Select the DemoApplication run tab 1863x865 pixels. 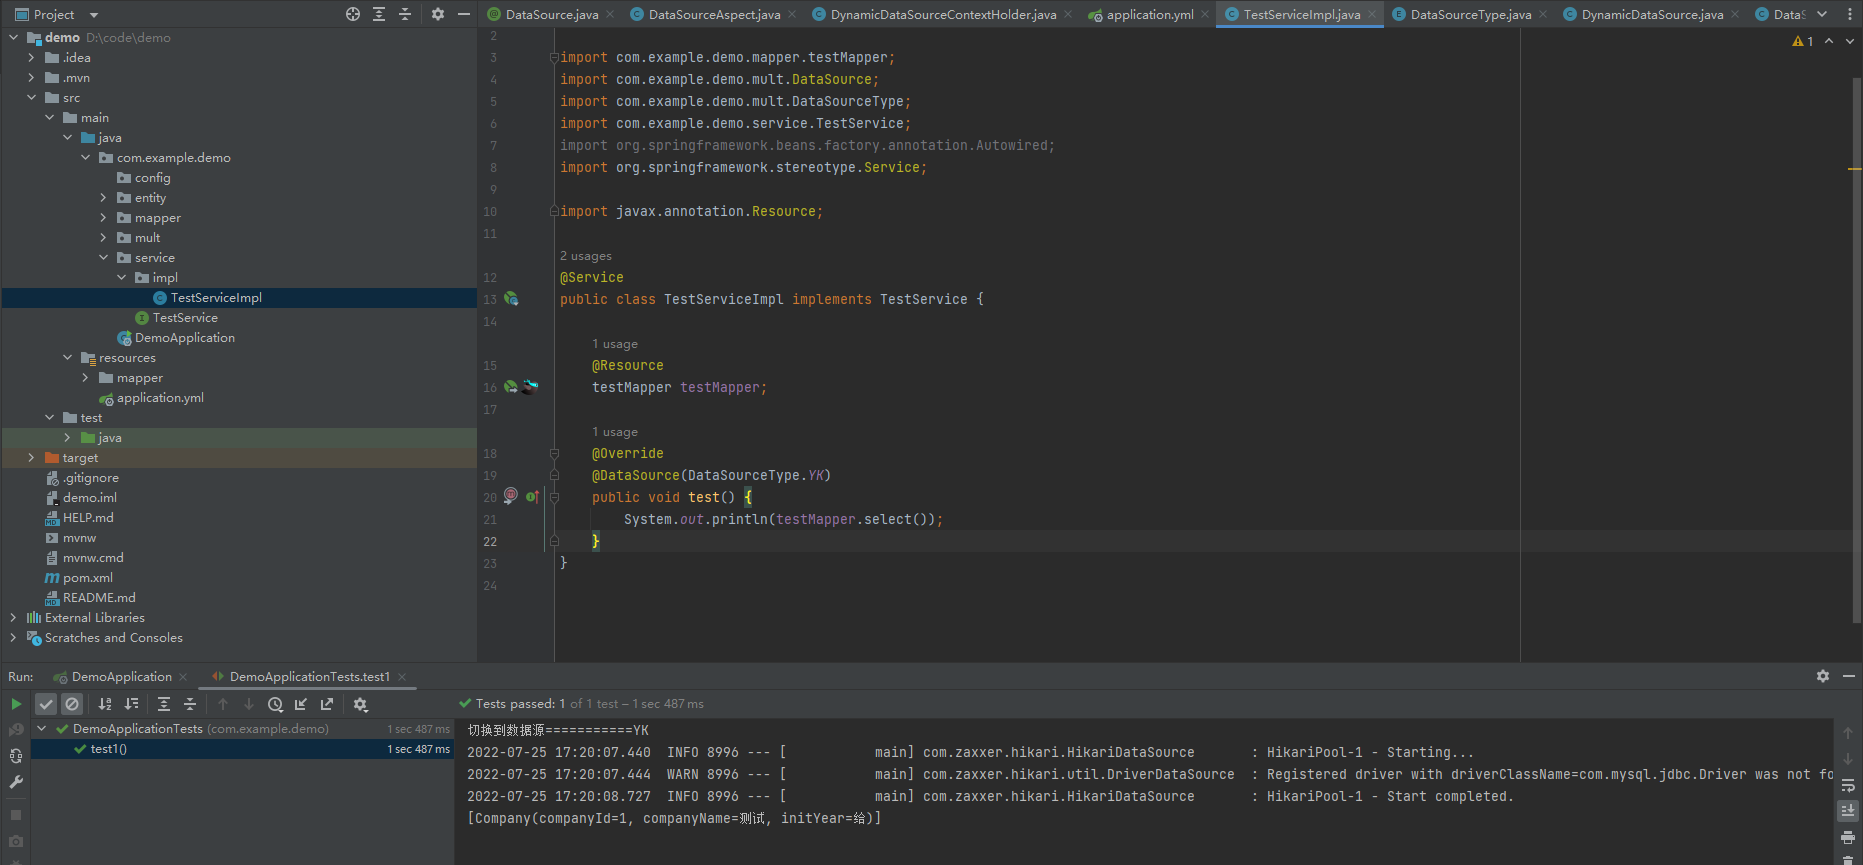pos(121,677)
